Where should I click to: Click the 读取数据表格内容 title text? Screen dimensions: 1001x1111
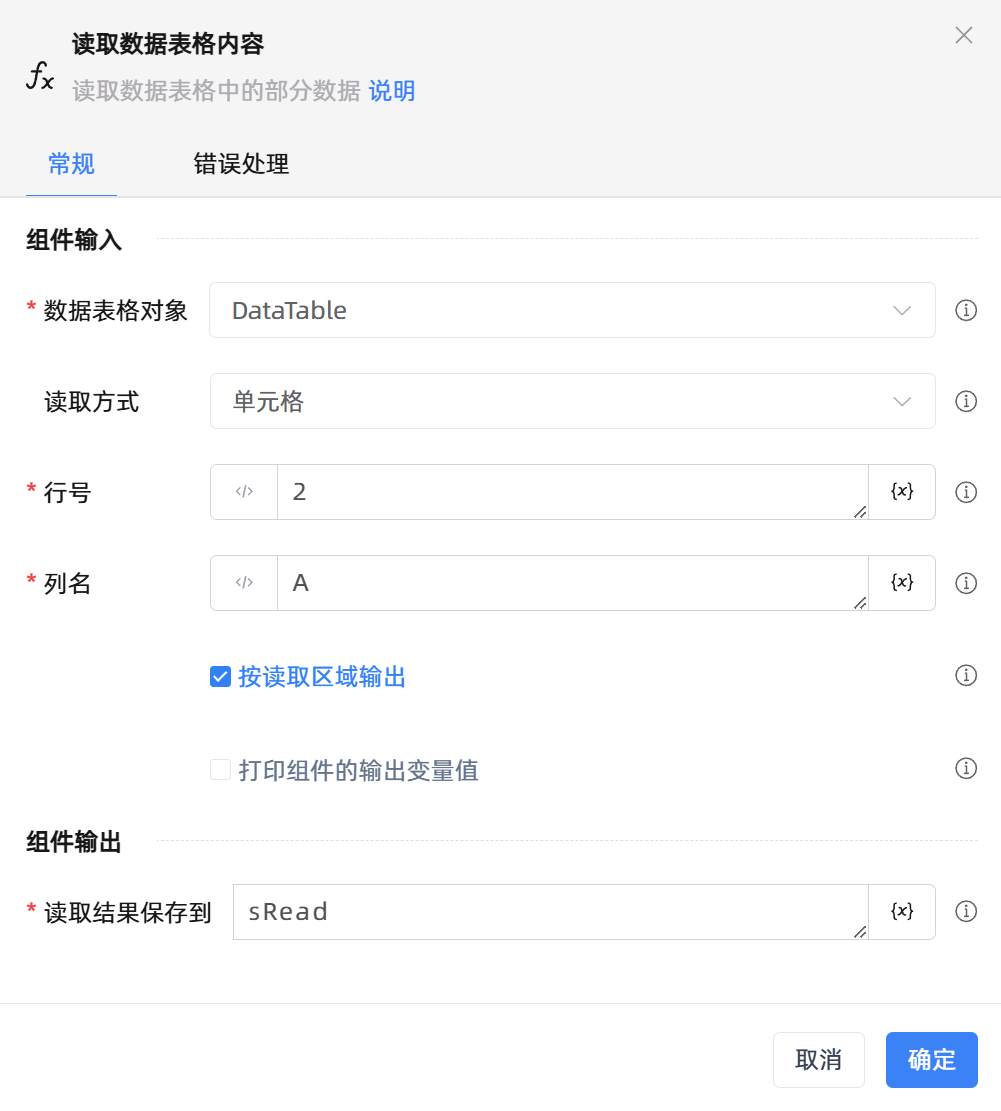[x=168, y=44]
